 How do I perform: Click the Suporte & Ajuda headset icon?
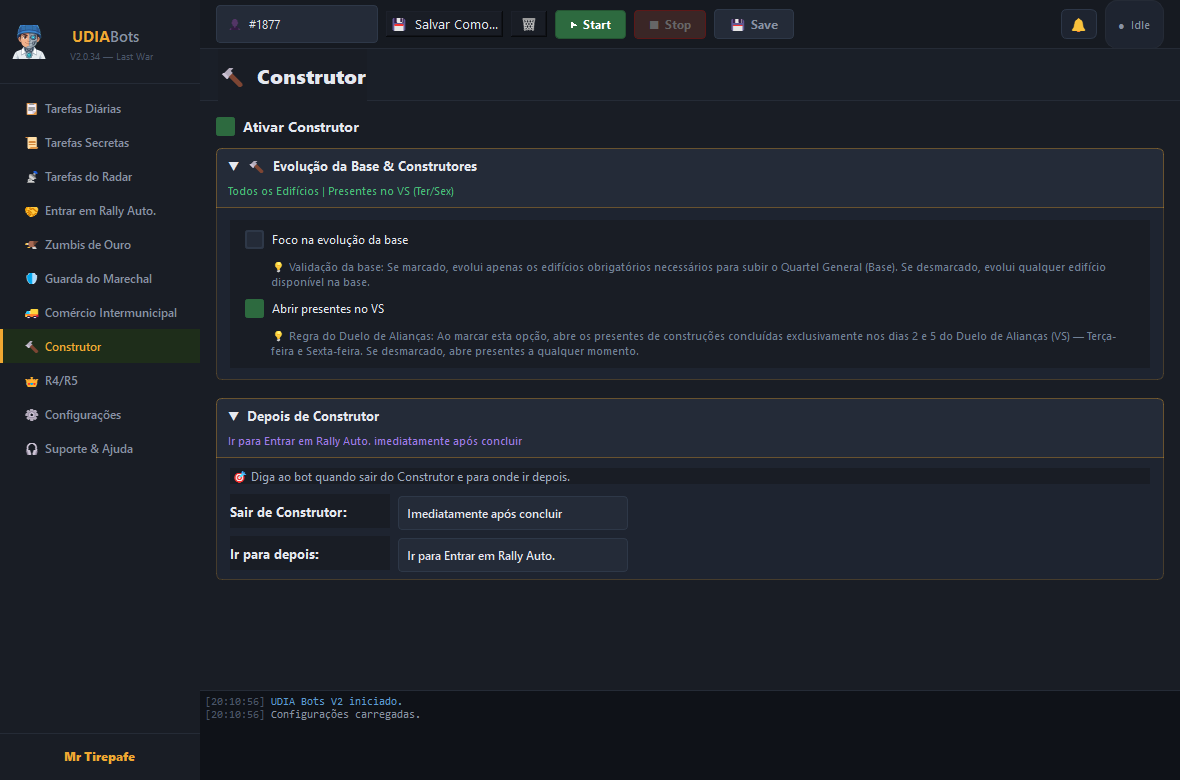(x=32, y=449)
